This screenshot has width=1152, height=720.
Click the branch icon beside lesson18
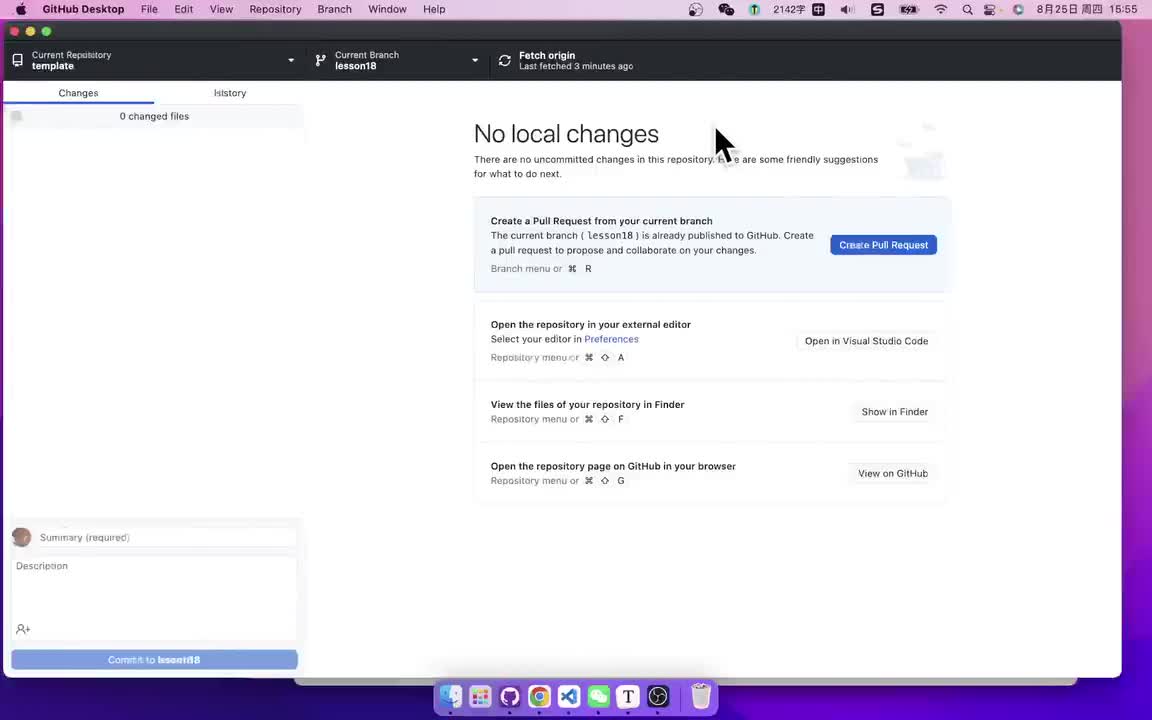point(320,60)
